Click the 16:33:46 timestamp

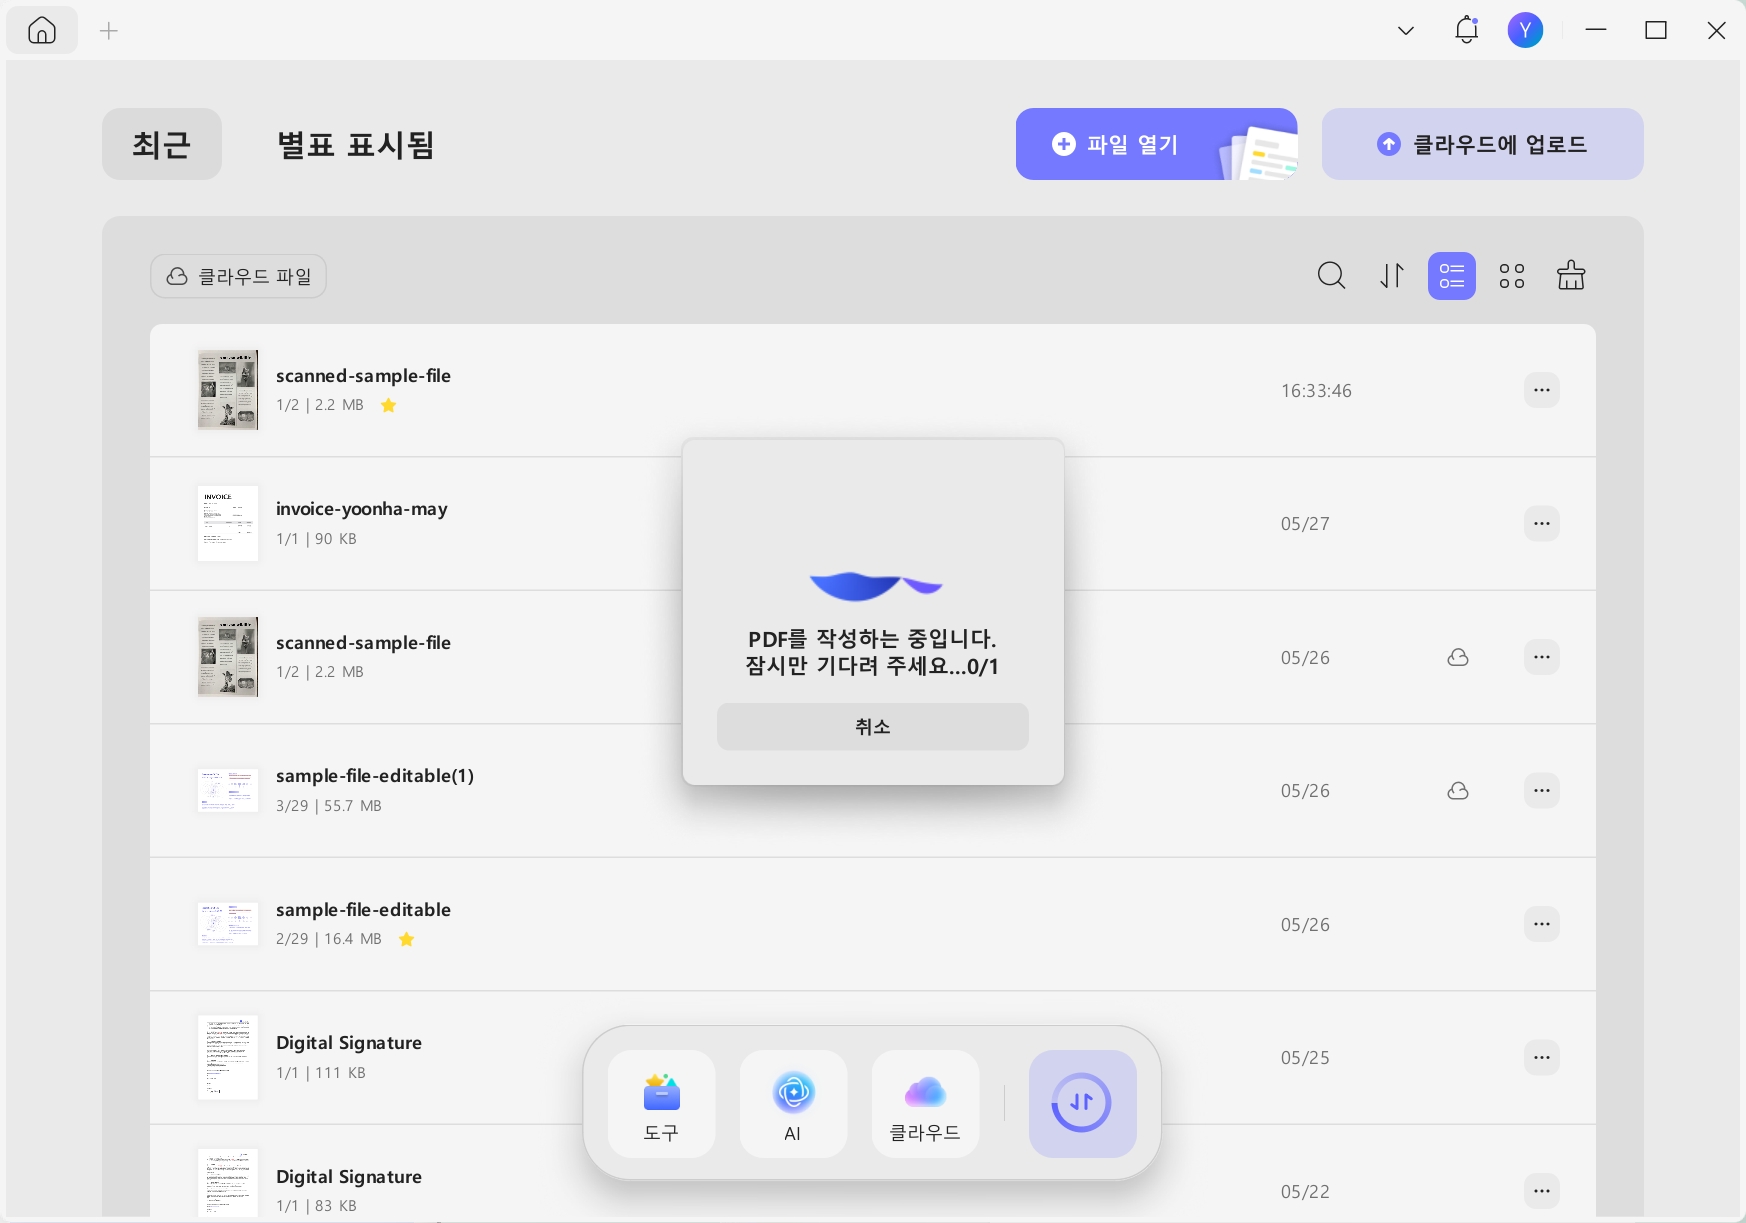point(1316,391)
